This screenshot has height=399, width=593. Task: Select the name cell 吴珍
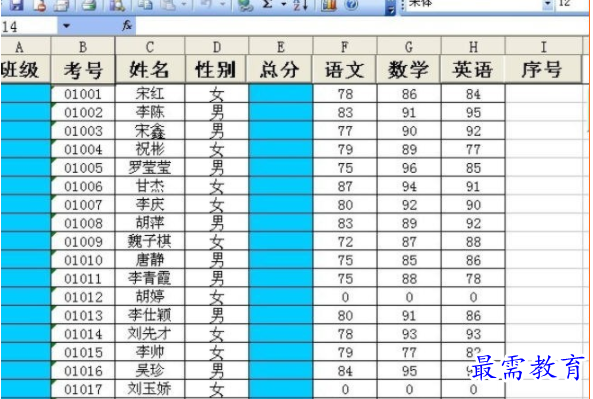[x=150, y=371]
